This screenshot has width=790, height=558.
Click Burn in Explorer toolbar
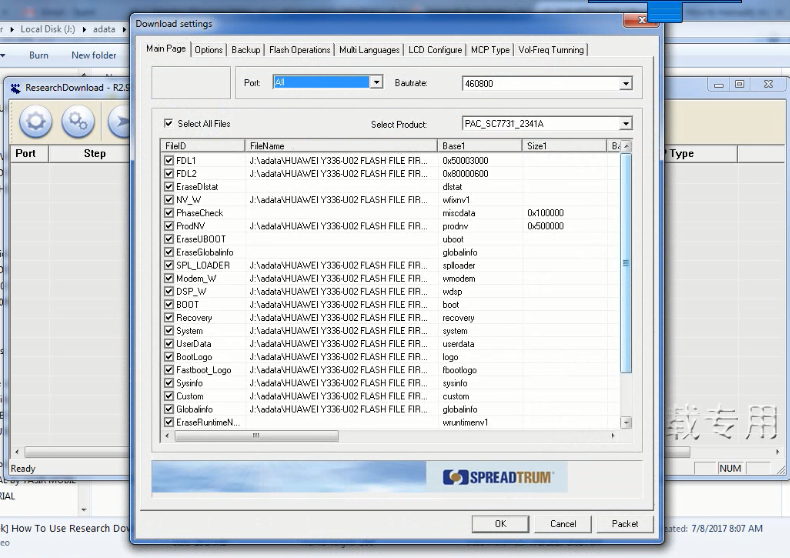click(x=39, y=55)
